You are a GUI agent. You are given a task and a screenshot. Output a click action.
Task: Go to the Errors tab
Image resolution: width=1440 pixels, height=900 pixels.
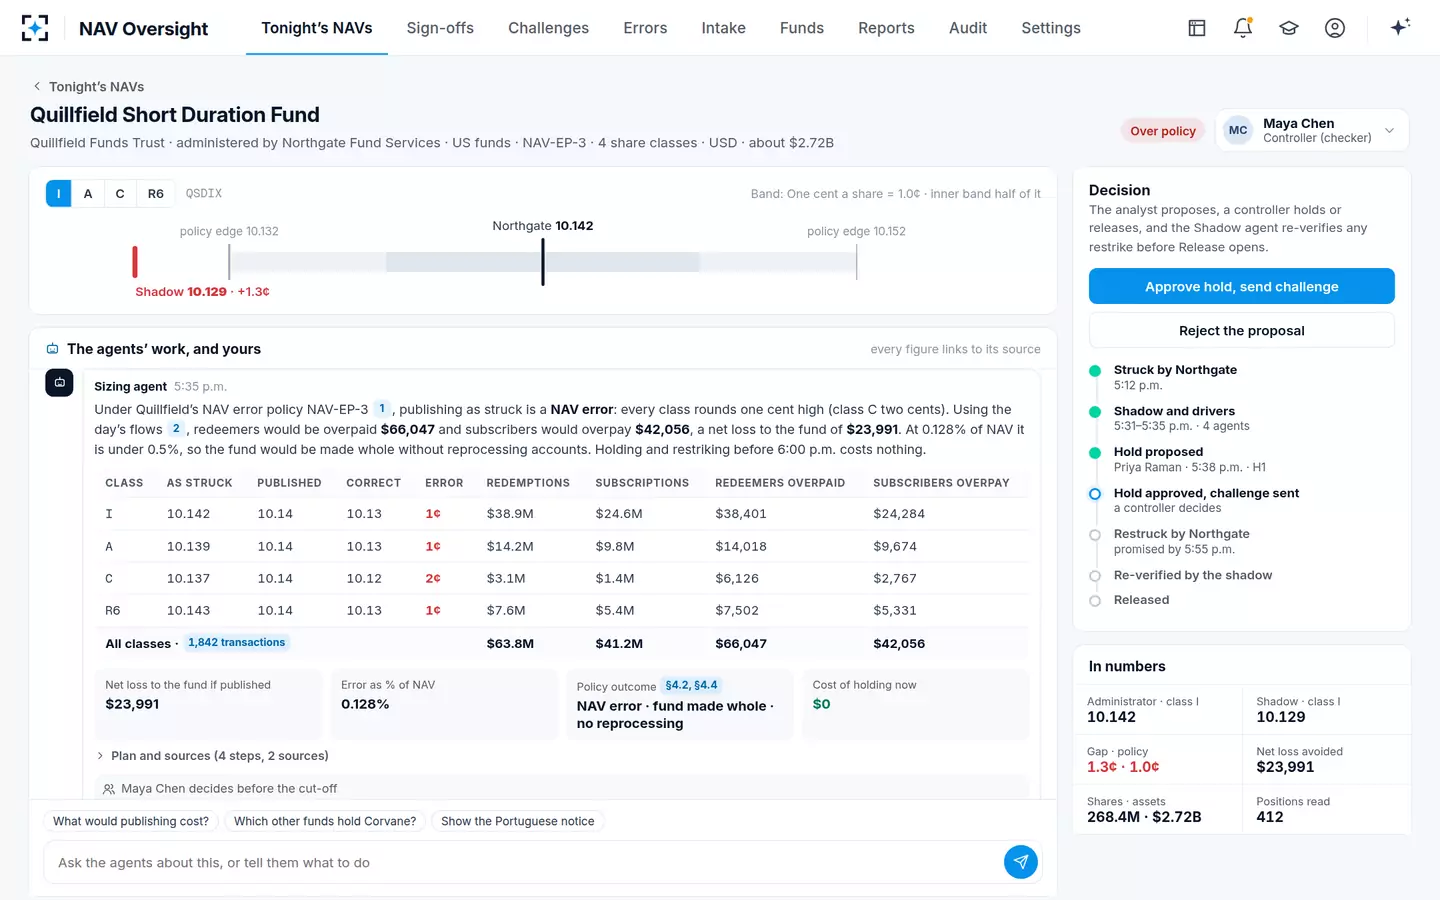click(x=645, y=28)
